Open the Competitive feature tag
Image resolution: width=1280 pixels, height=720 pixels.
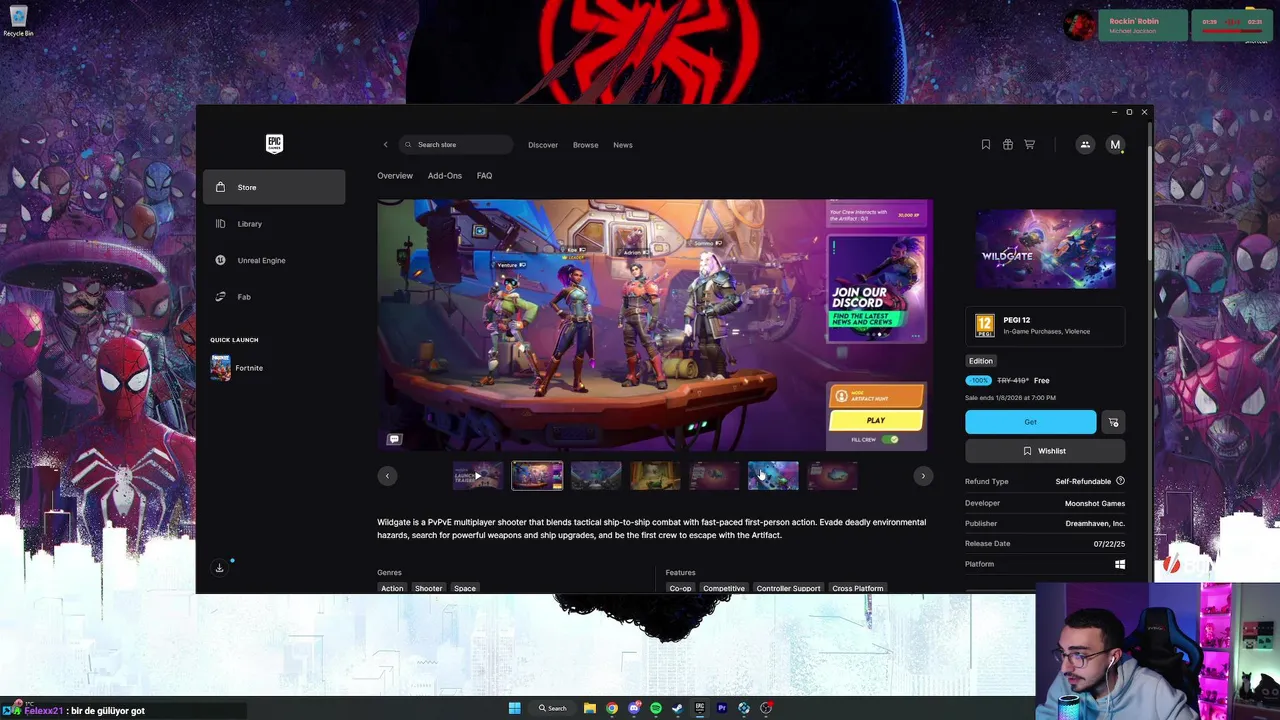[724, 588]
